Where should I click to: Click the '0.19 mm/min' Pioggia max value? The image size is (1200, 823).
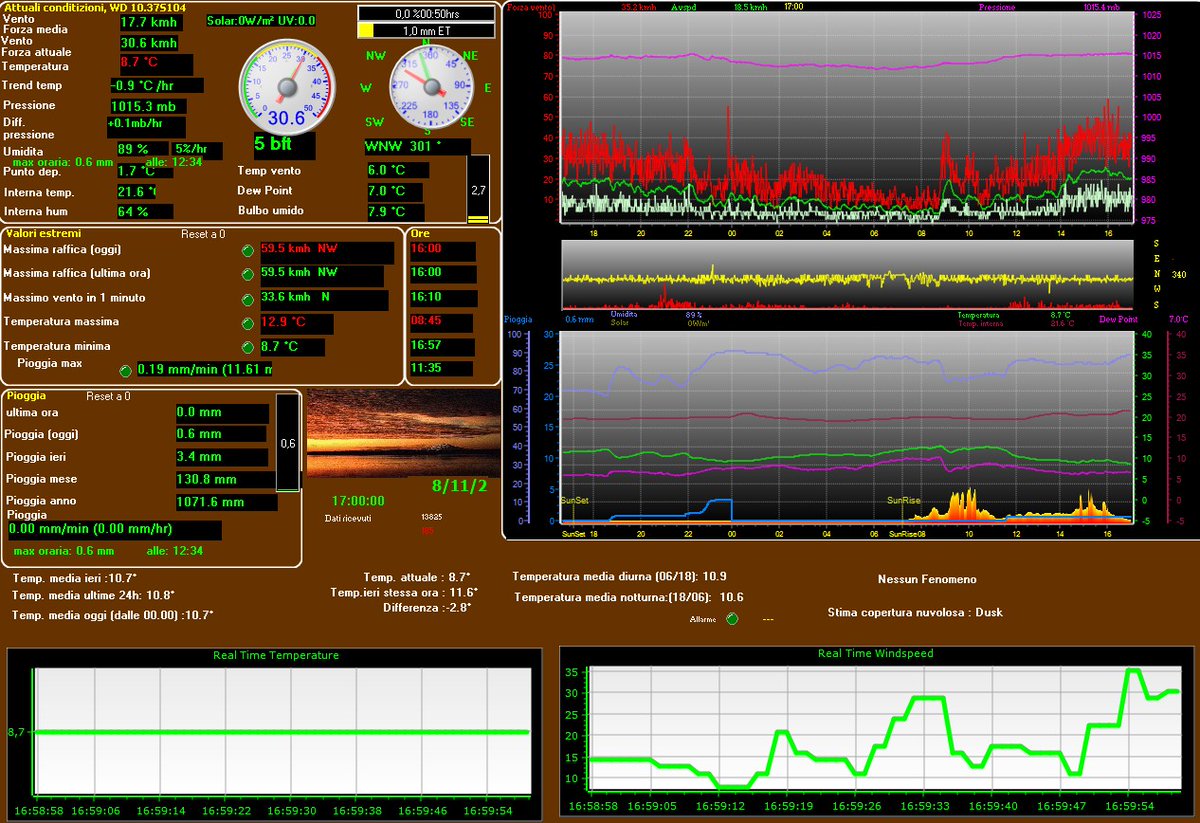(x=204, y=371)
